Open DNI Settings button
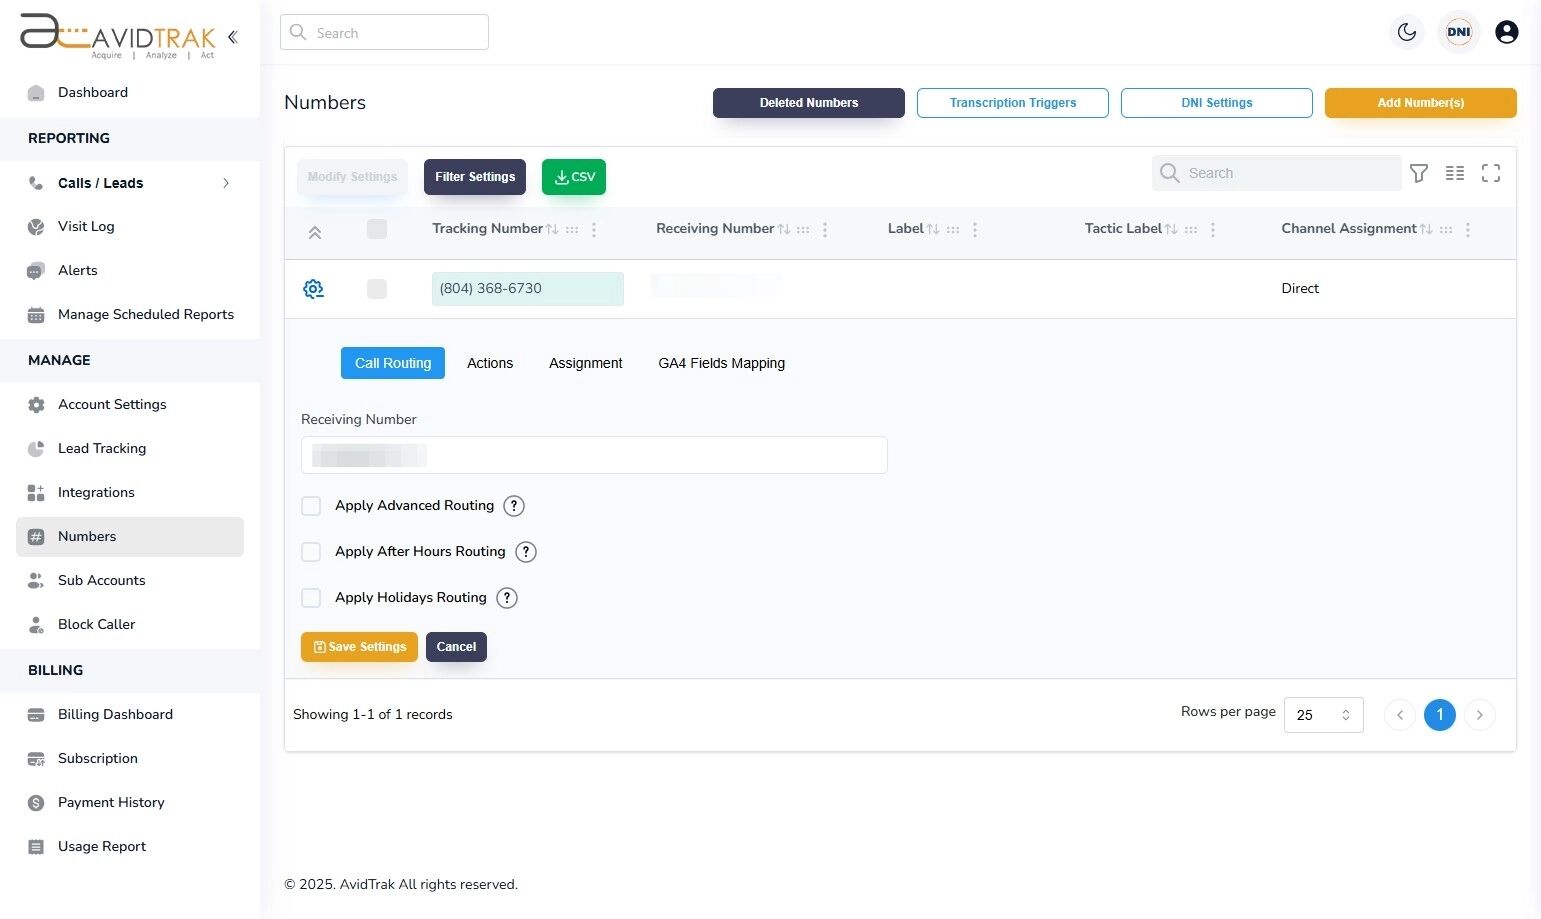Viewport: 1541px width, 919px height. (1217, 103)
